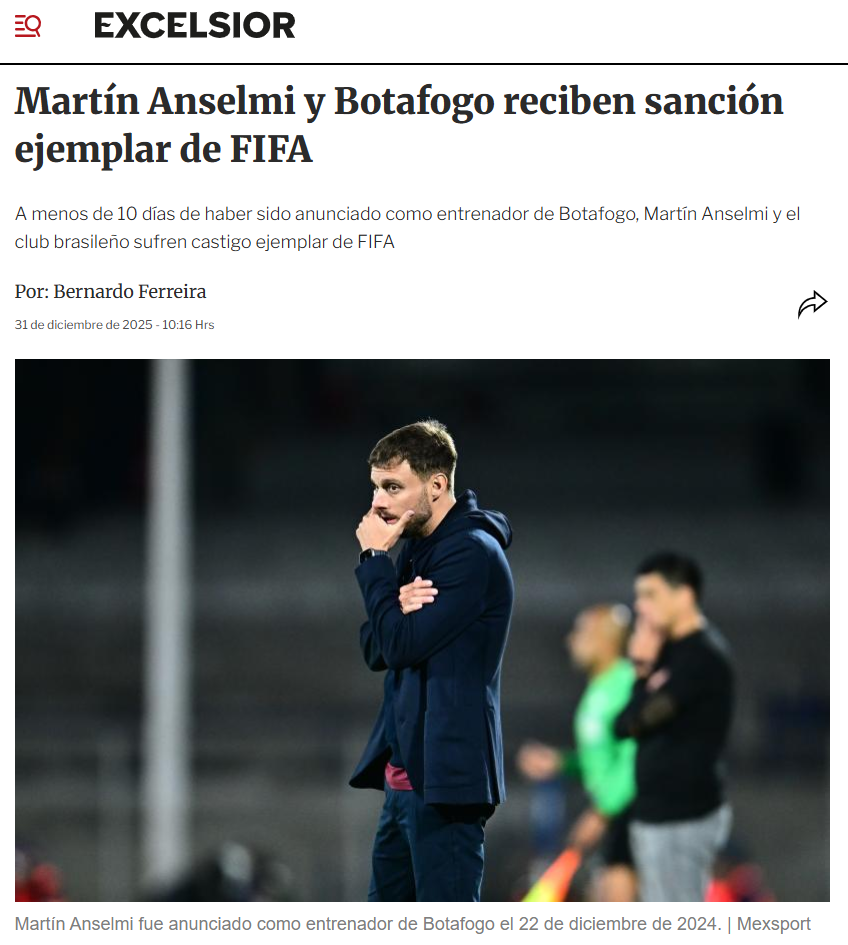Click the author name Bernardo Ferreira

tap(130, 292)
